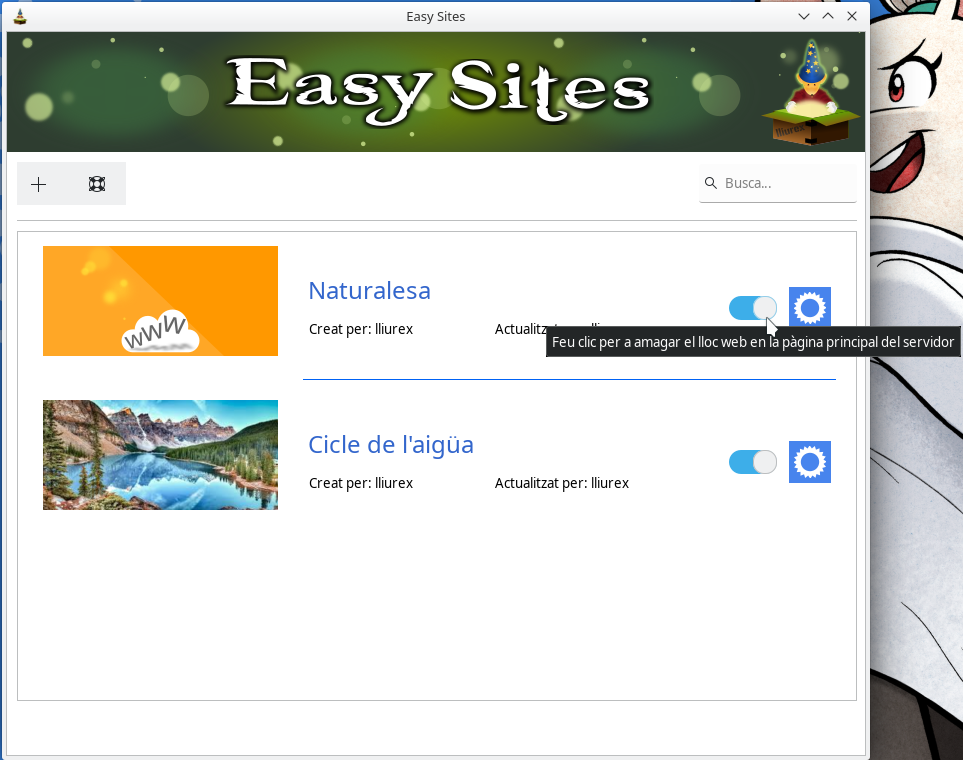This screenshot has height=760, width=963.
Task: Click the magnifier icon in the search box
Action: 711,183
